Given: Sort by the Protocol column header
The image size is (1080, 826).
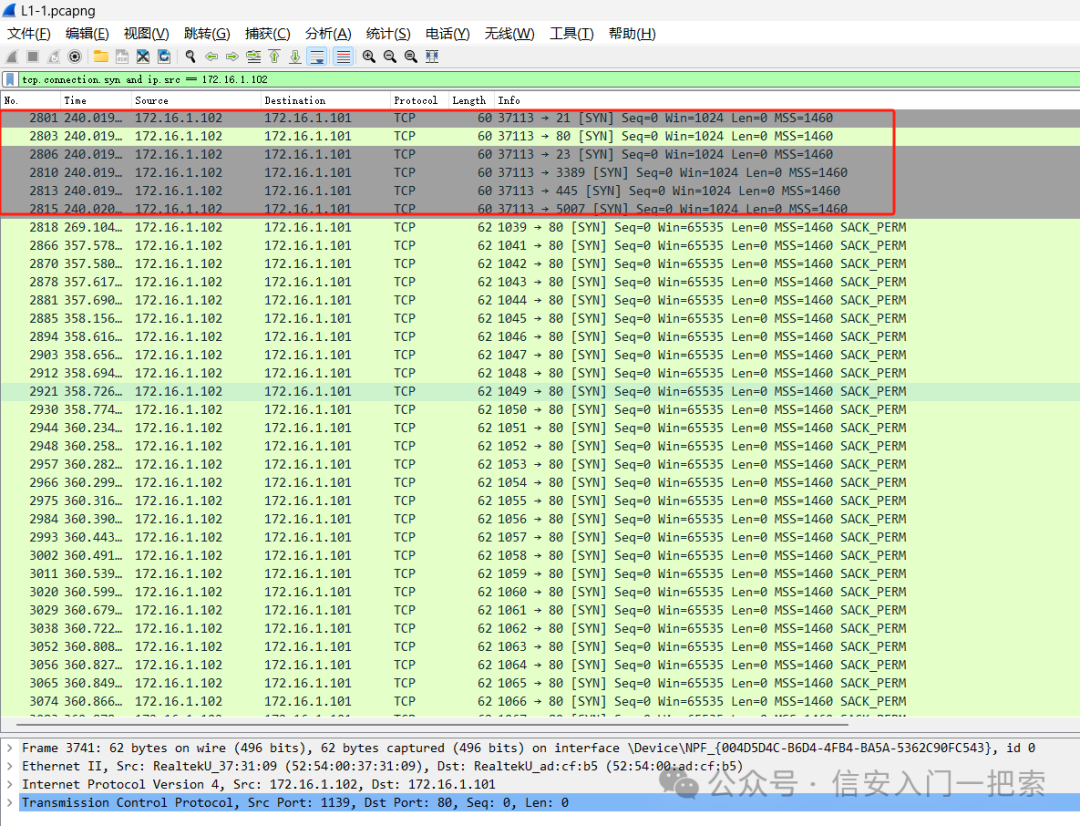Looking at the screenshot, I should tap(420, 101).
